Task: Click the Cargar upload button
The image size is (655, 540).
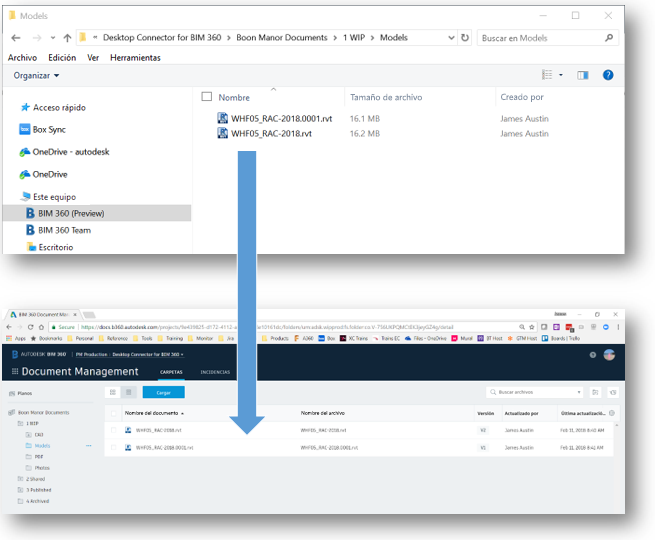Action: pos(163,392)
